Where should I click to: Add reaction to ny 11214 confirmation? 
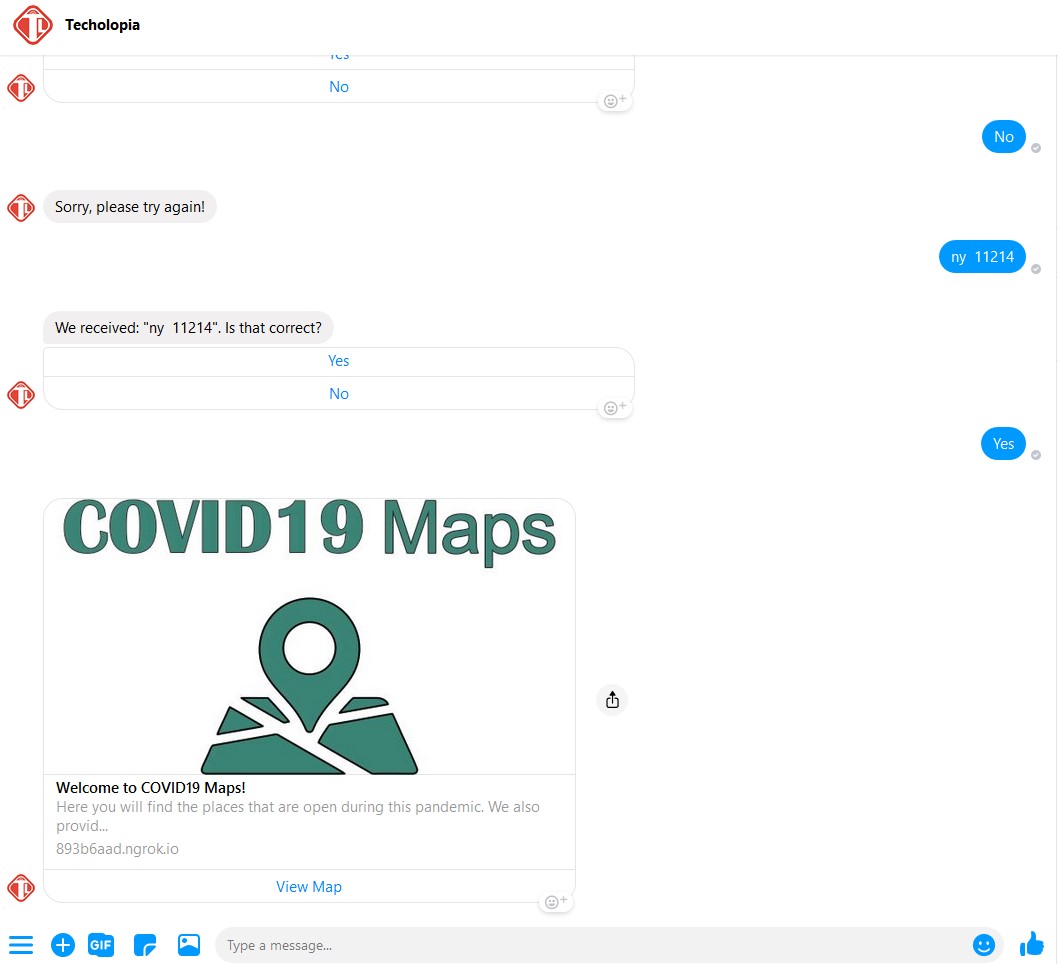click(x=615, y=407)
